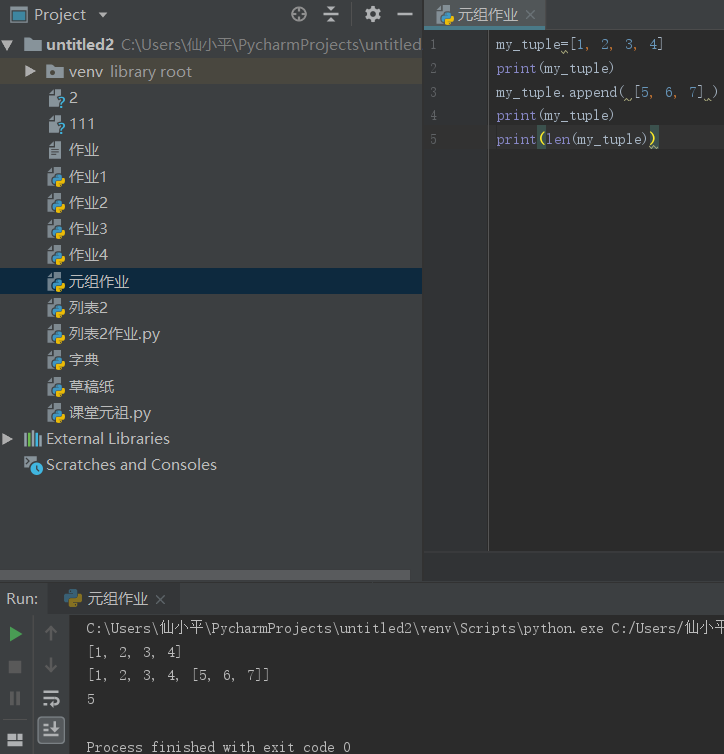Click the down arrow in Run toolbar

[50, 666]
